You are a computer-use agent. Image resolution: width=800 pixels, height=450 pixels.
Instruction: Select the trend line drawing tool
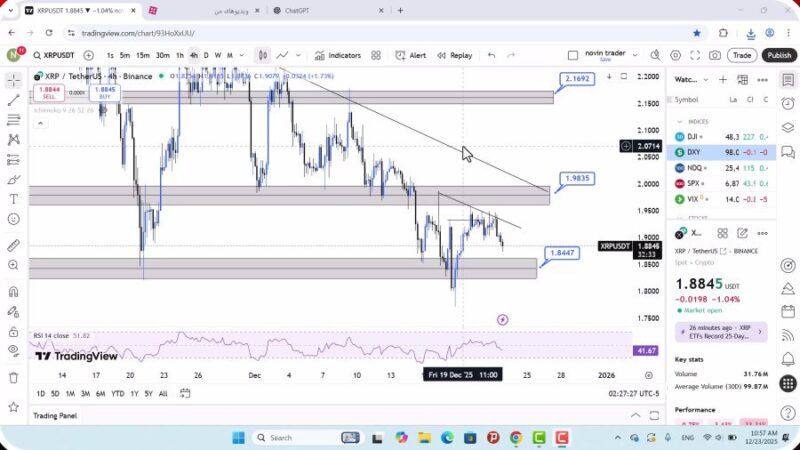(14, 100)
